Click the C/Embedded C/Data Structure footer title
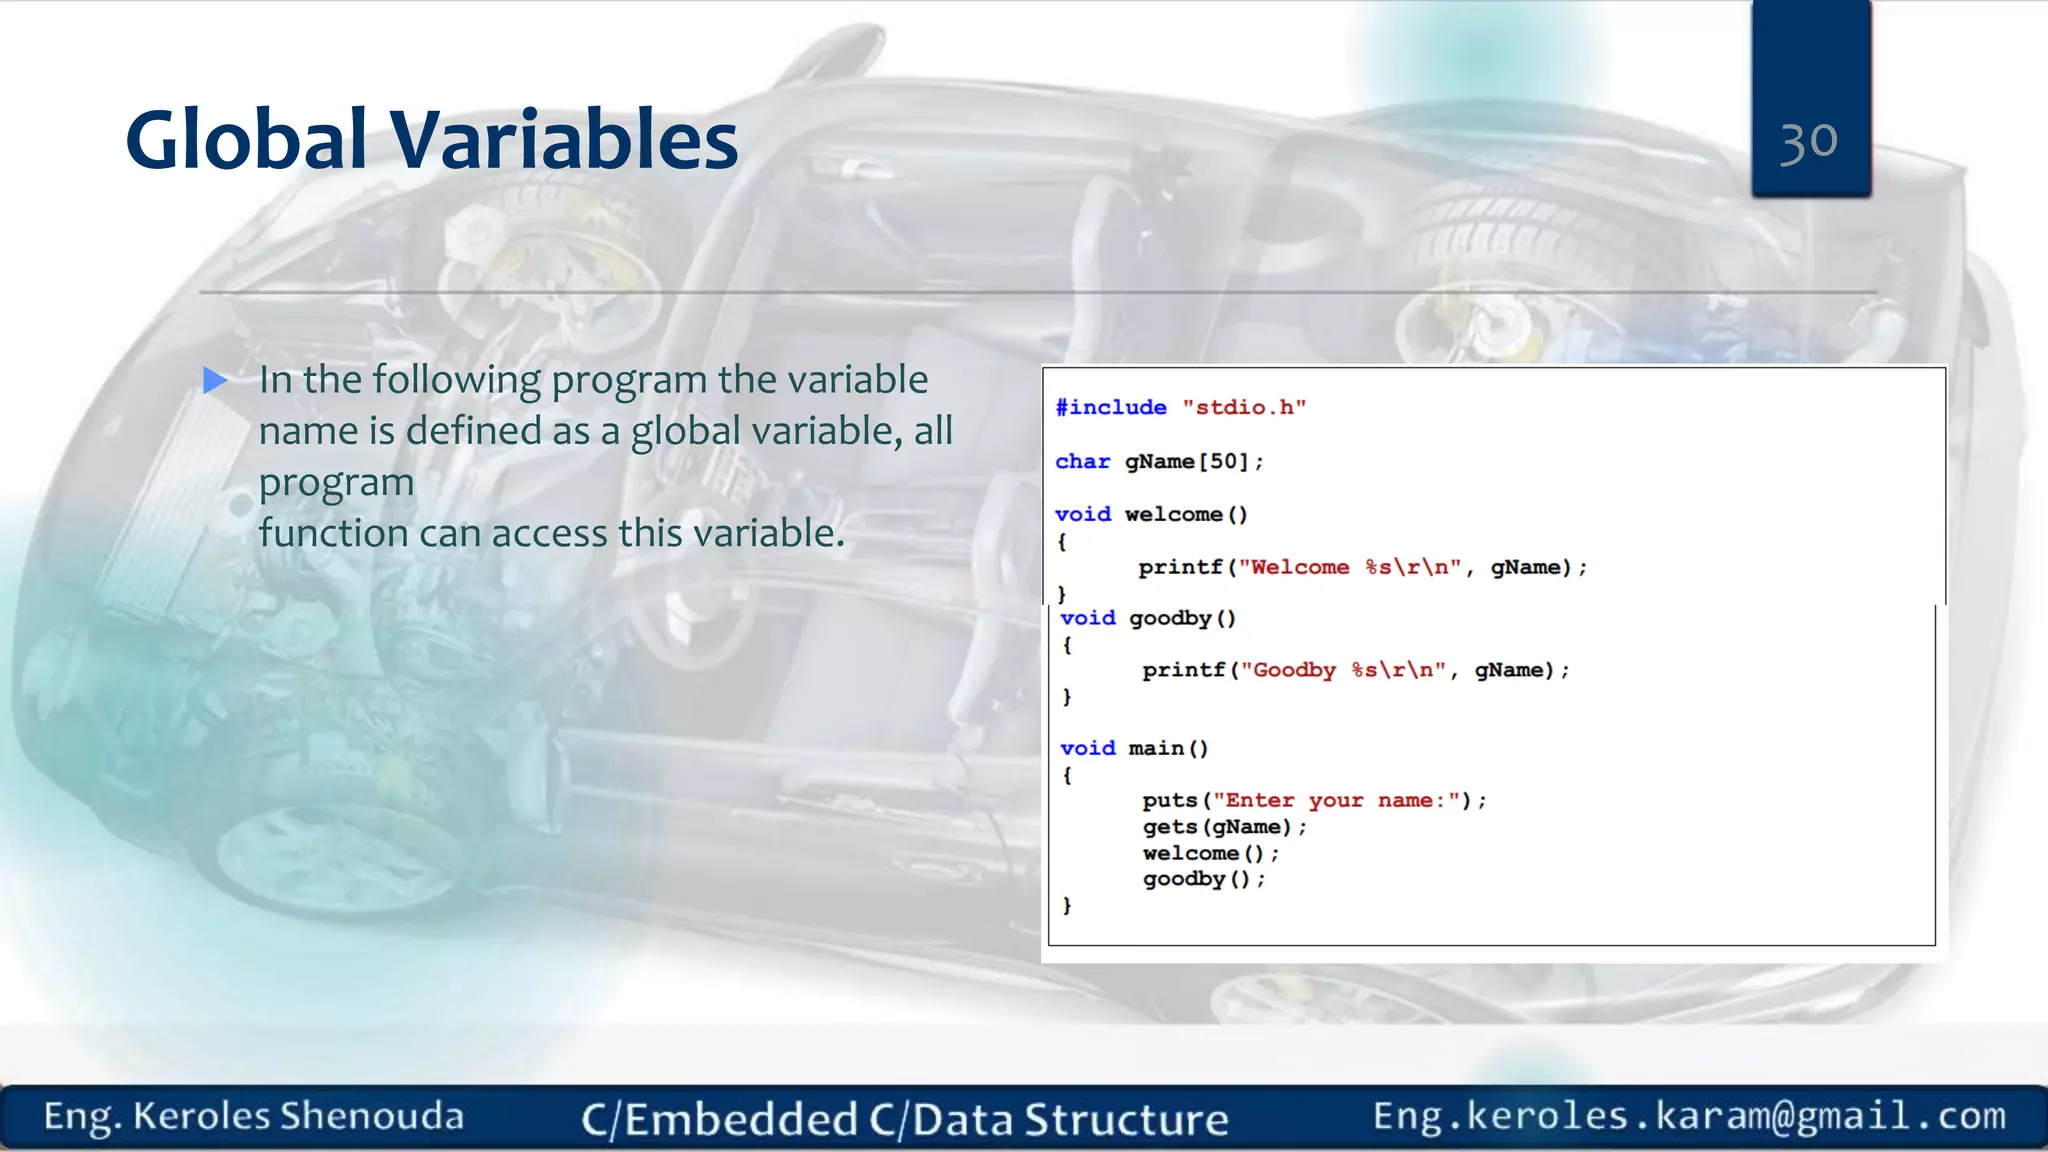 [904, 1119]
